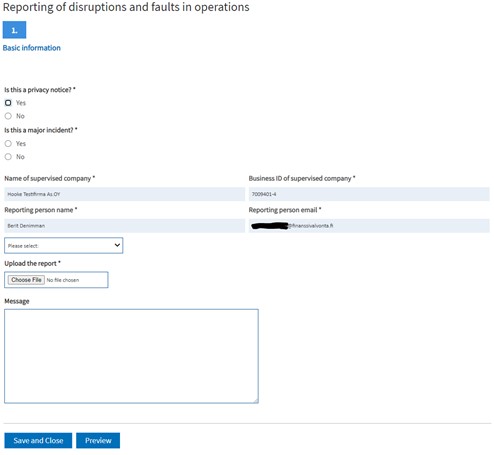Image resolution: width=494 pixels, height=455 pixels.
Task: Click the dropdown chevron arrow
Action: click(117, 245)
